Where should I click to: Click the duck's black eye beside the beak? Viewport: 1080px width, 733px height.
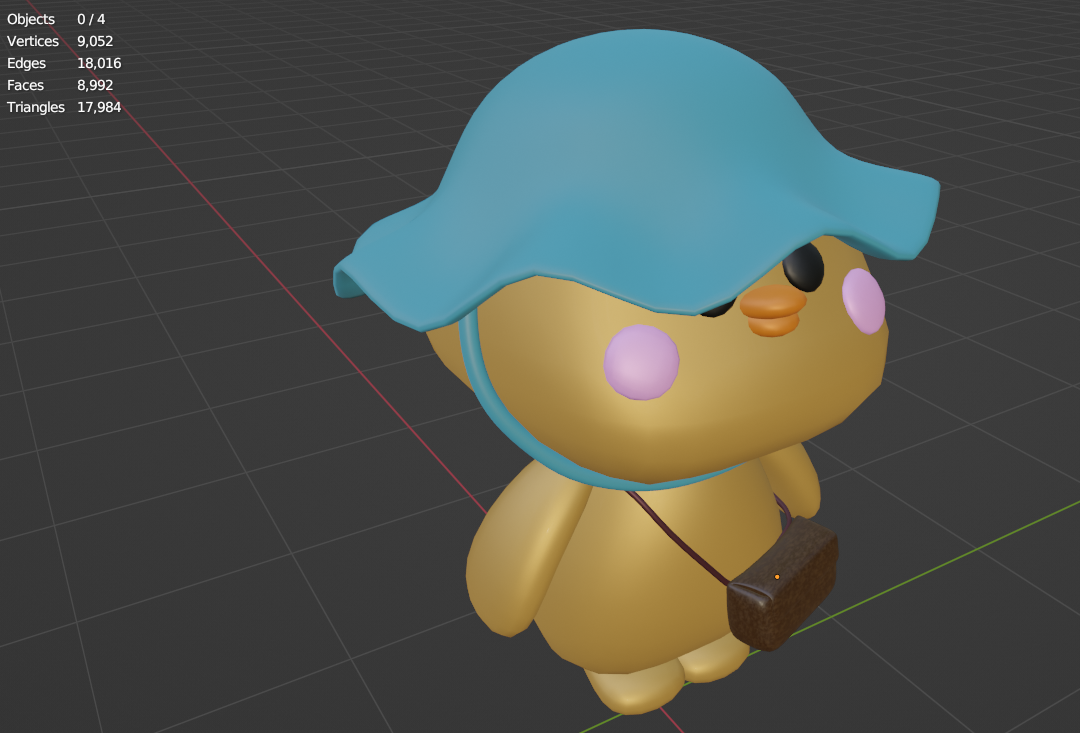pos(803,267)
